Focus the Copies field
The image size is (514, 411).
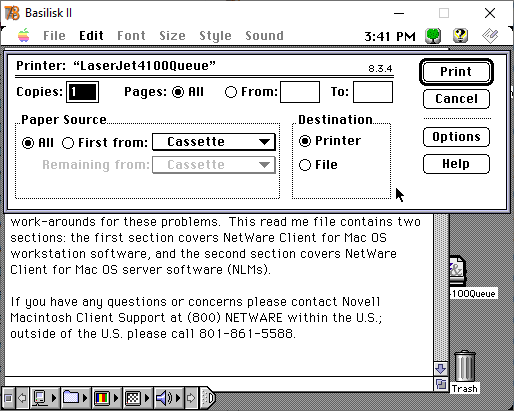click(x=82, y=92)
